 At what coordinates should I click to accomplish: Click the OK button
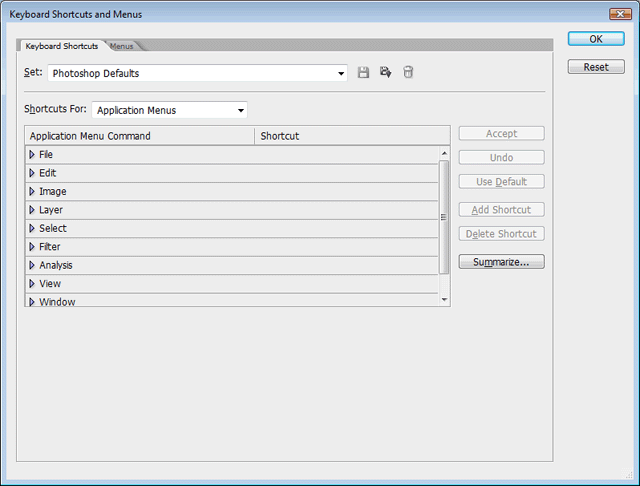[596, 39]
